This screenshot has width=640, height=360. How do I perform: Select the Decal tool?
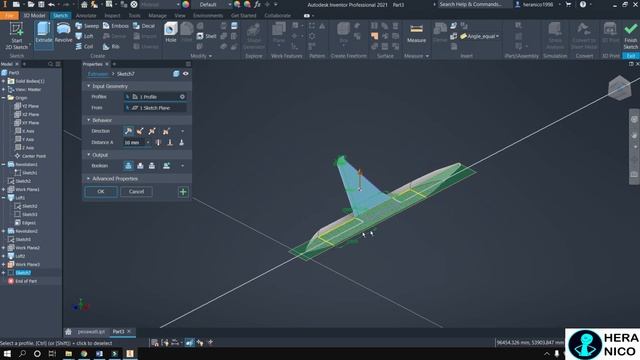(x=144, y=26)
